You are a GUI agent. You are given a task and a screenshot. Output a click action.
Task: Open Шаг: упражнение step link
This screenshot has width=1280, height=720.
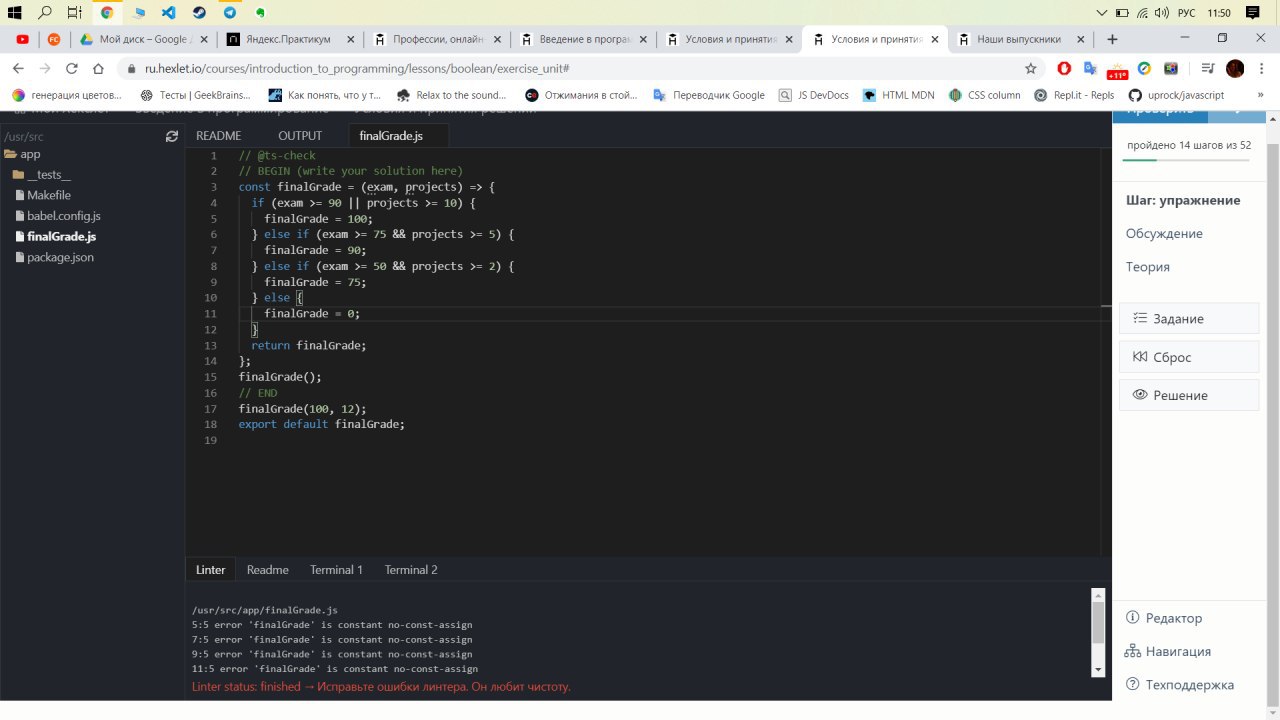(1183, 200)
